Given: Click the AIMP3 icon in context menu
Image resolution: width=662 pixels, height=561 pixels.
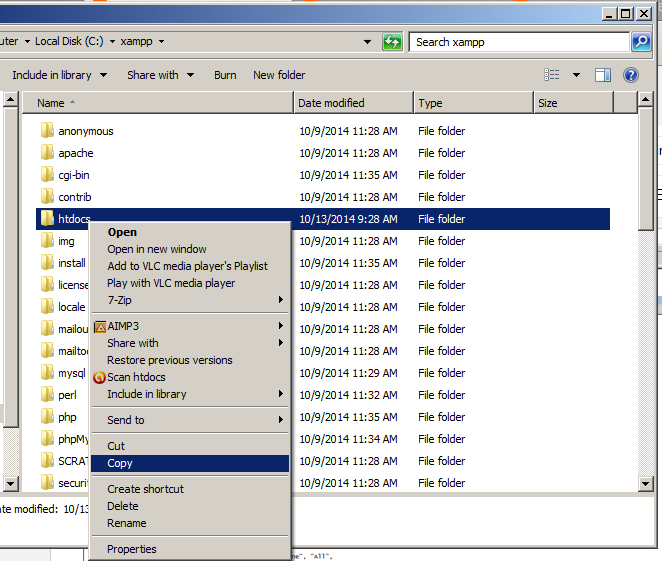Looking at the screenshot, I should 100,327.
